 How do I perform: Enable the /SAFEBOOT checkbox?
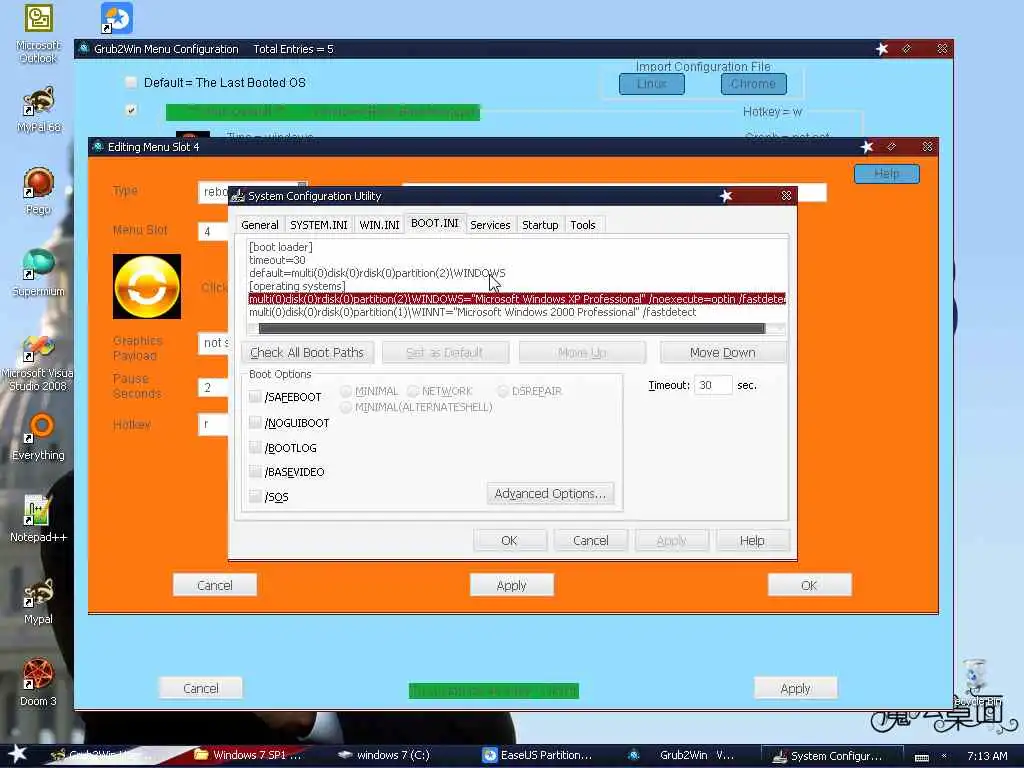[x=255, y=396]
